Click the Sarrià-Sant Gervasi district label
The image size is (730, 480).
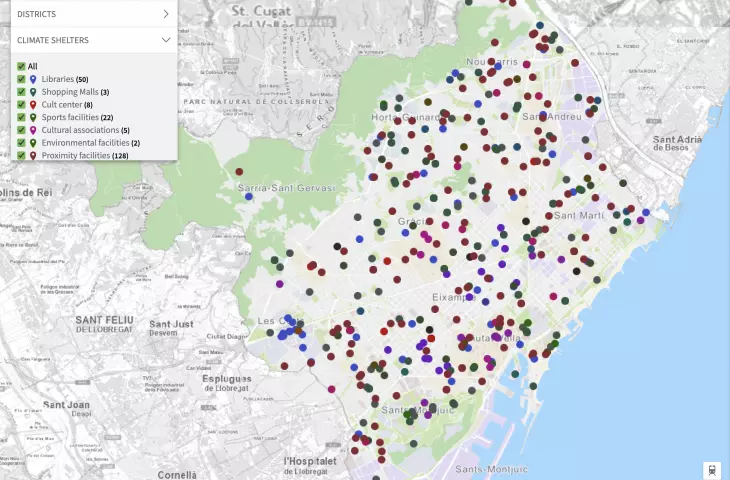tap(286, 188)
